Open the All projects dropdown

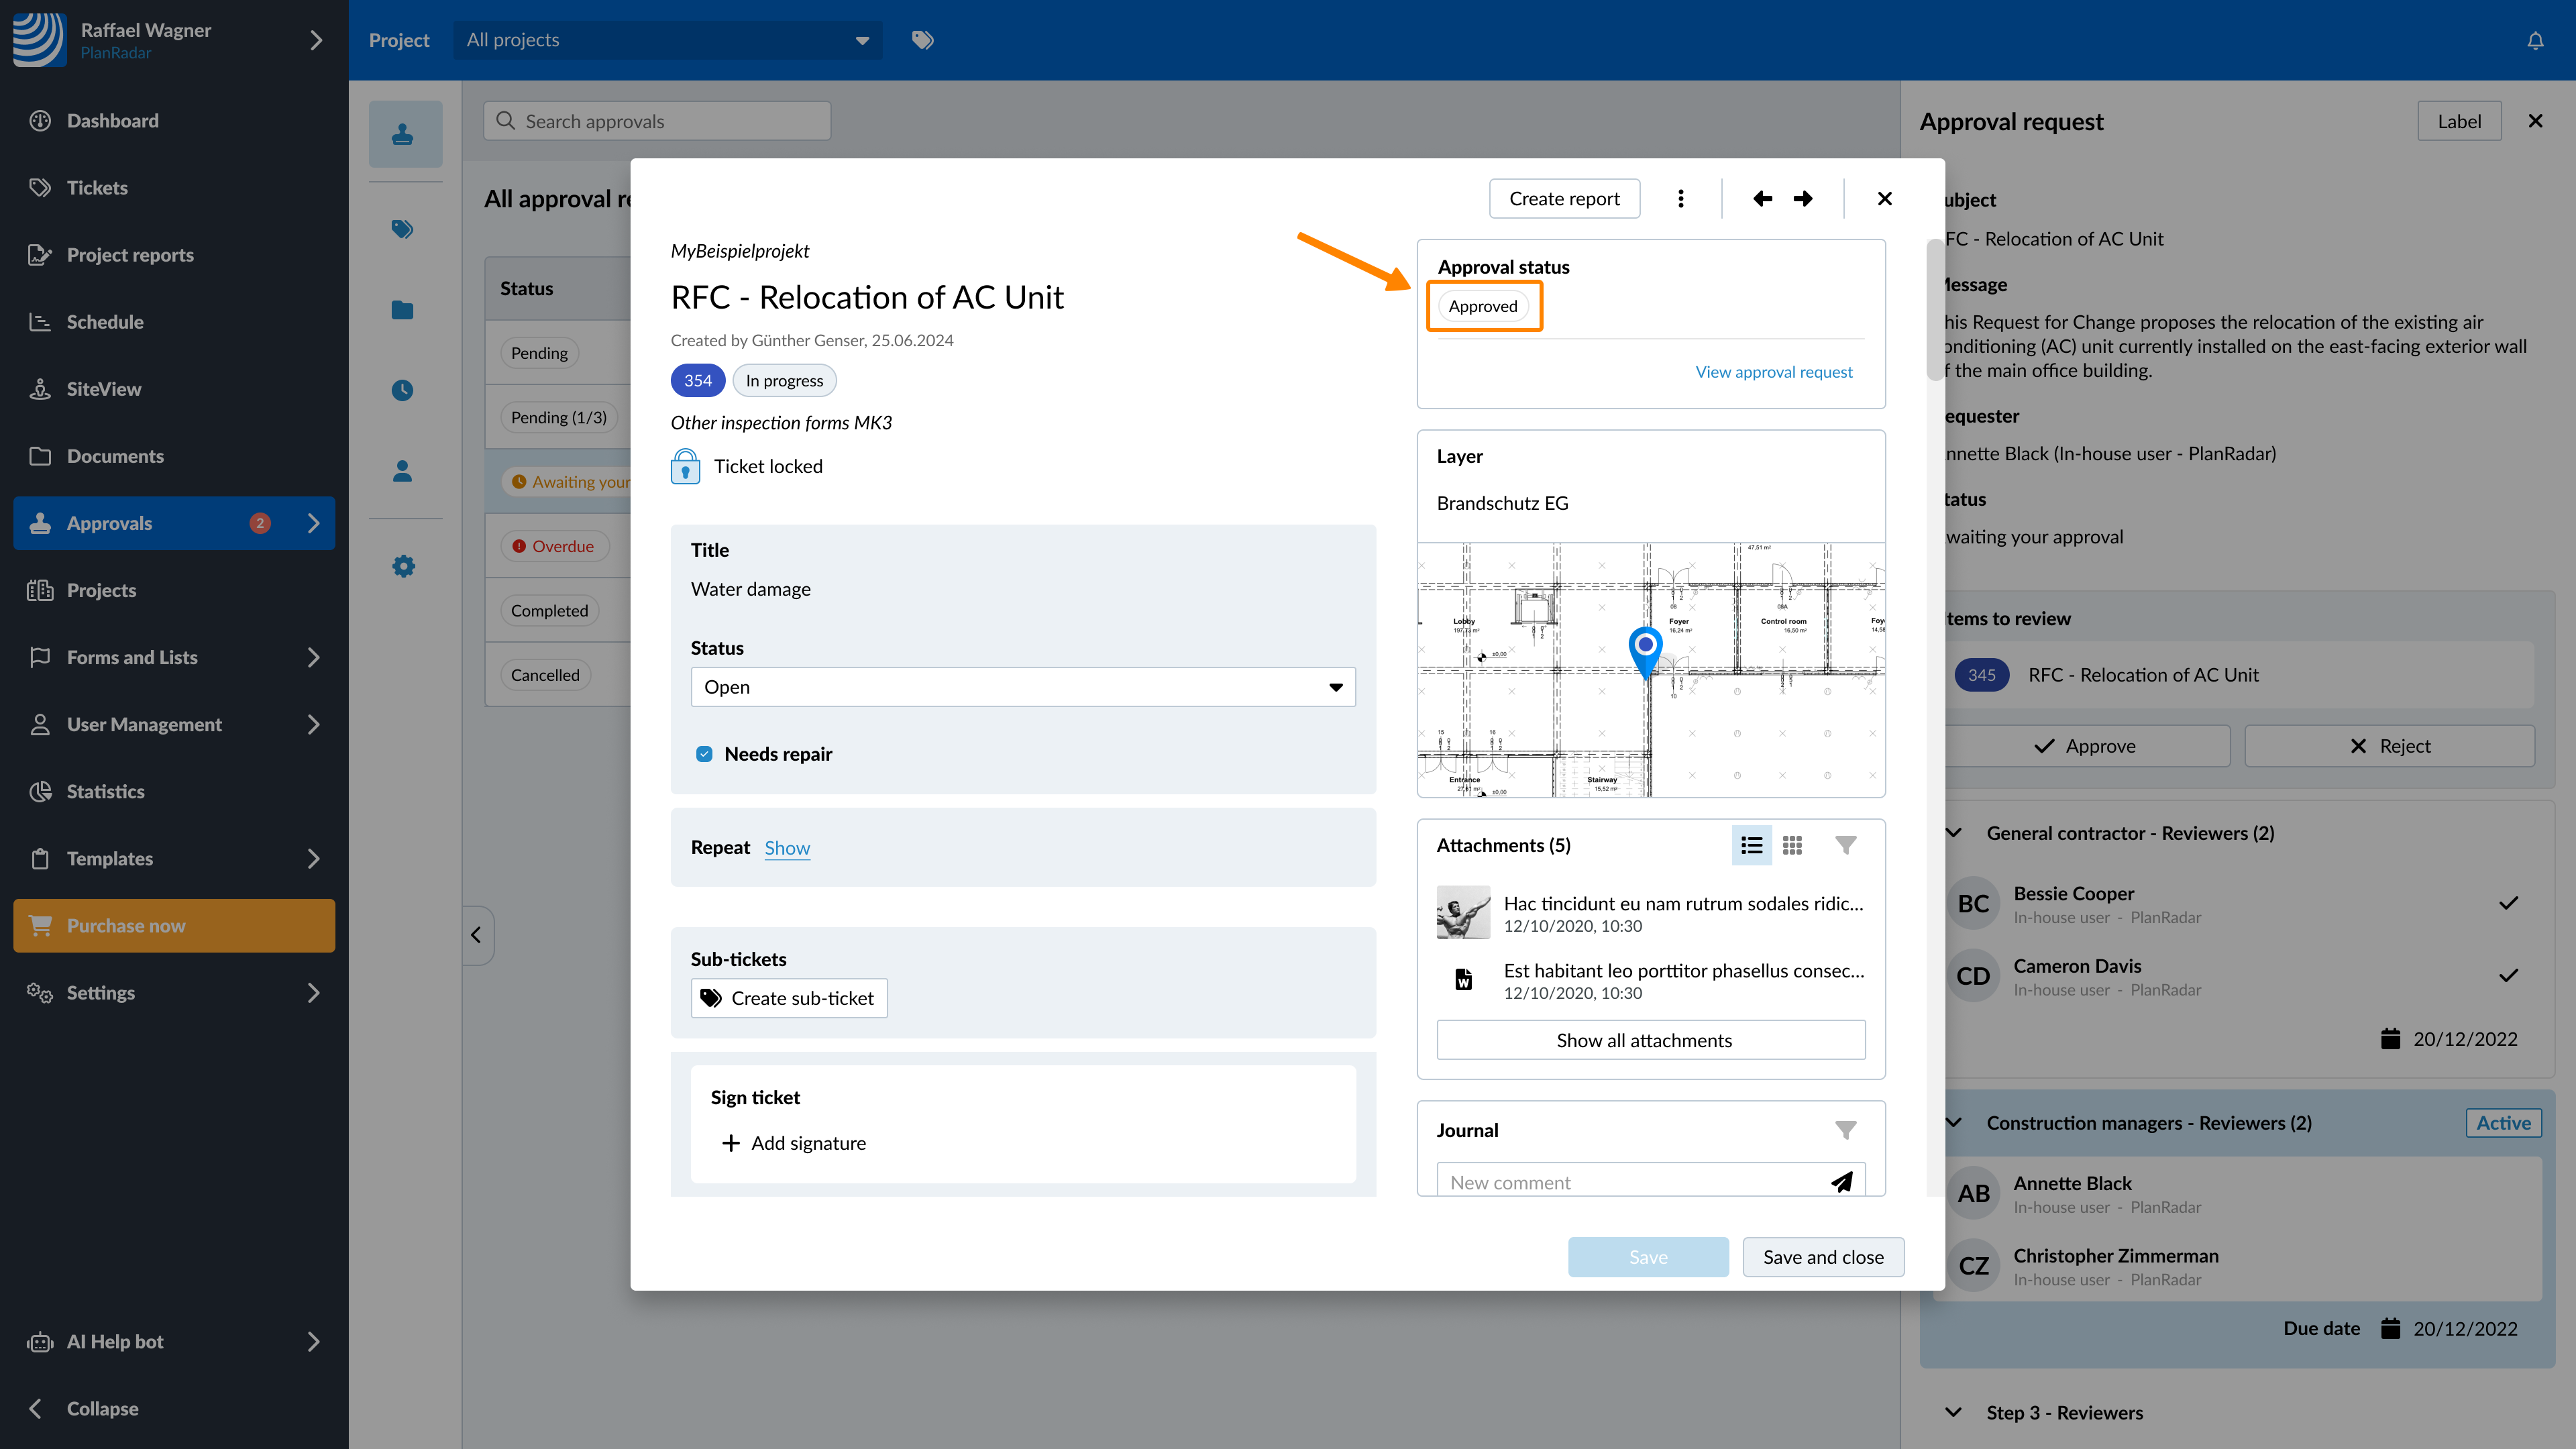pos(667,40)
